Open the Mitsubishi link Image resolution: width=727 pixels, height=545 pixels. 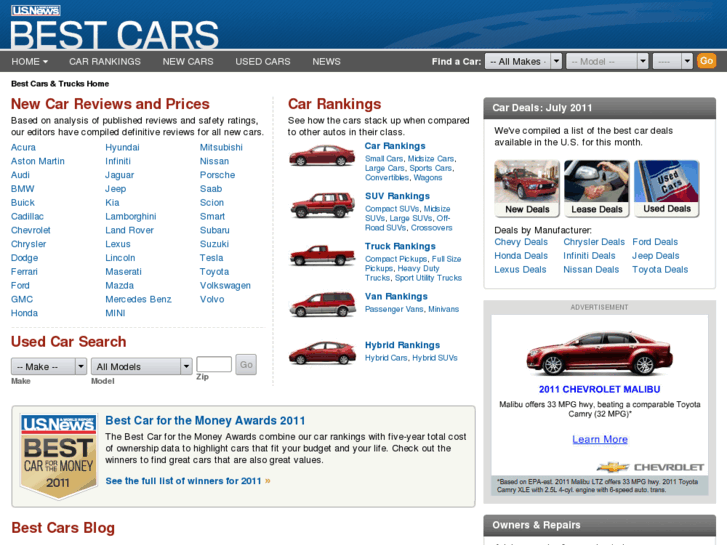221,147
